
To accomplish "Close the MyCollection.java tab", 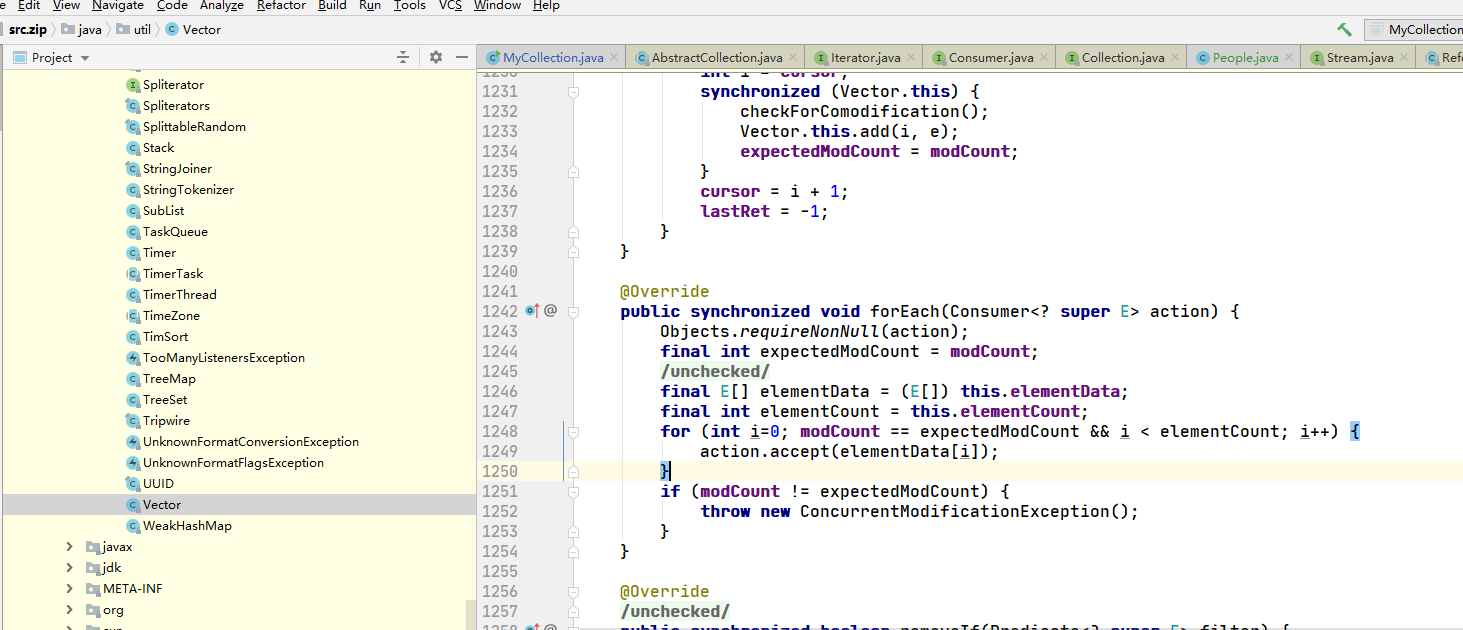I will coord(613,58).
